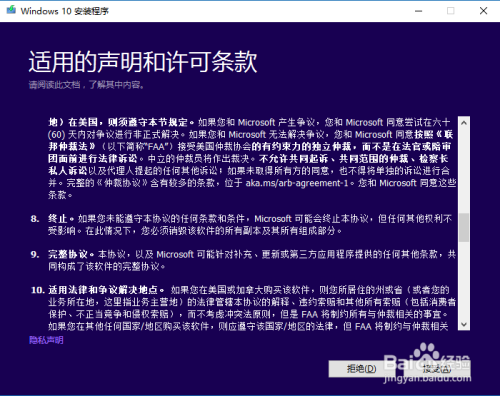Click scrollbar track below the thumb
Viewport: 500px width, 396px height.
point(464,280)
